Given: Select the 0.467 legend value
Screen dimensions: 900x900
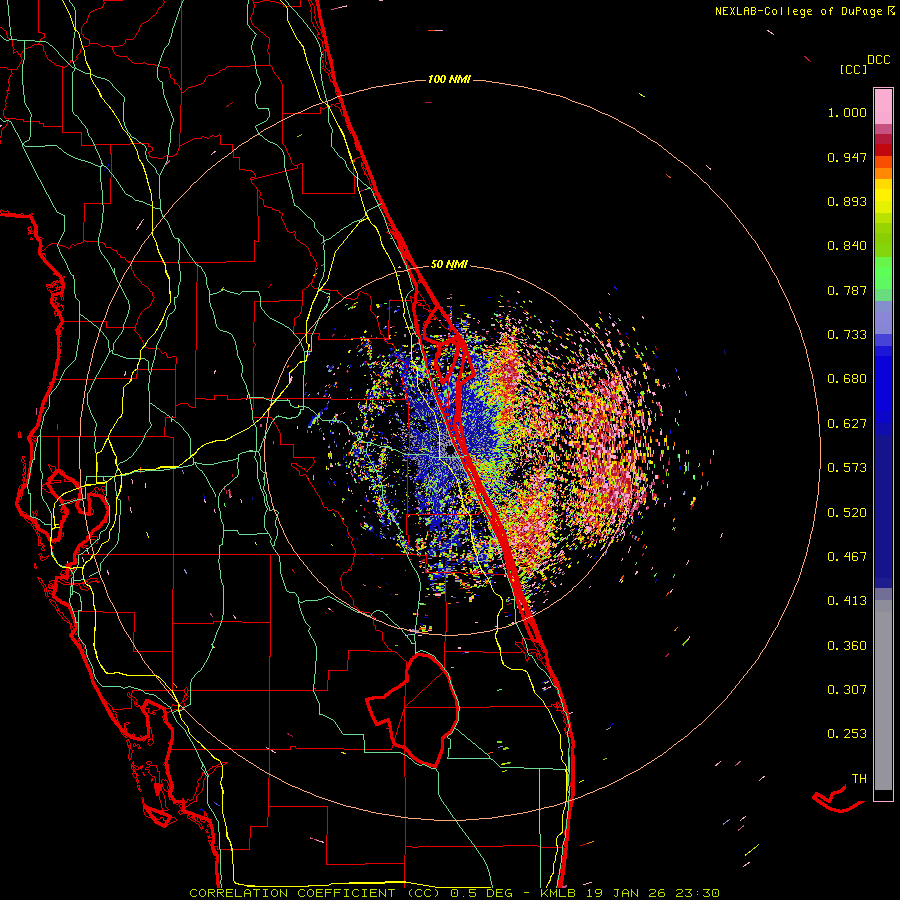Looking at the screenshot, I should pos(847,557).
